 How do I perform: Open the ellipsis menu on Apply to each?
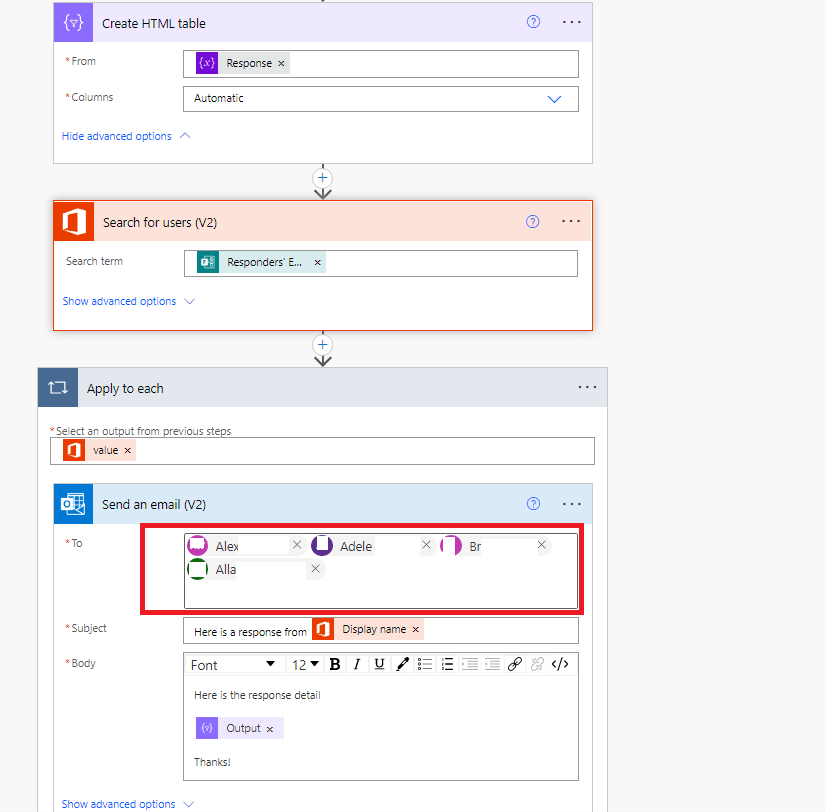587,387
